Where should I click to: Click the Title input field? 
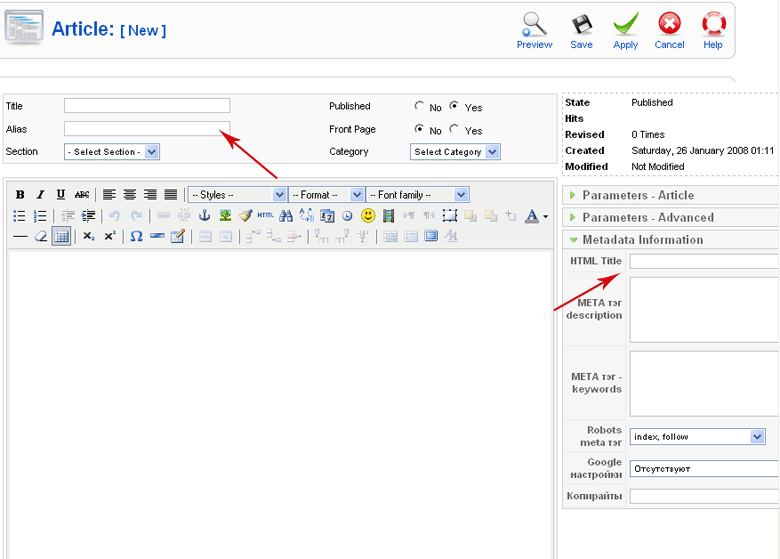click(147, 105)
